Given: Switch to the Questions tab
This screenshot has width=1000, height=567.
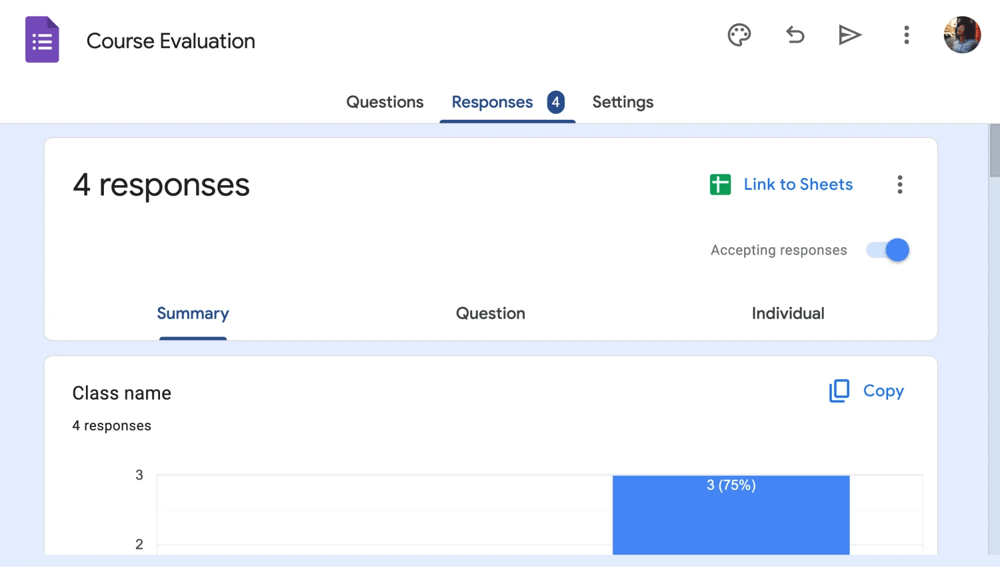Looking at the screenshot, I should [x=384, y=102].
